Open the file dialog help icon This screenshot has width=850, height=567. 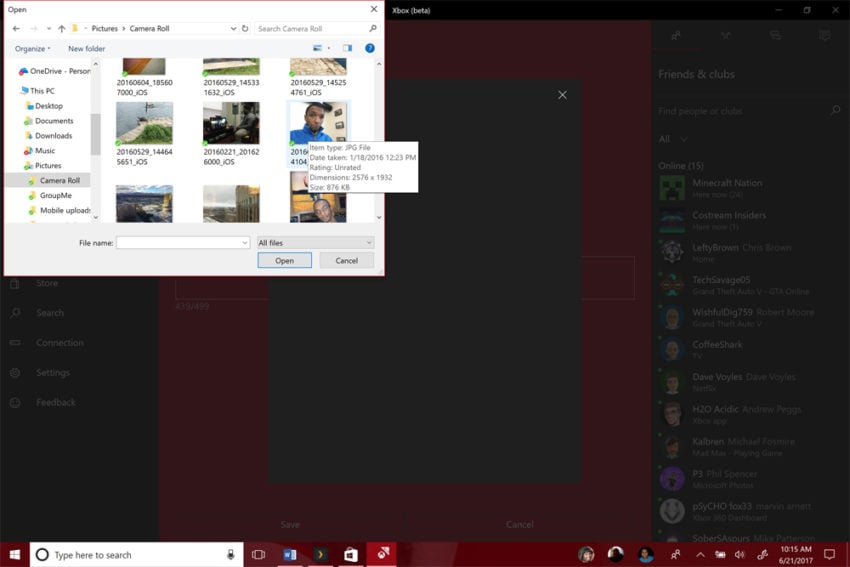370,48
